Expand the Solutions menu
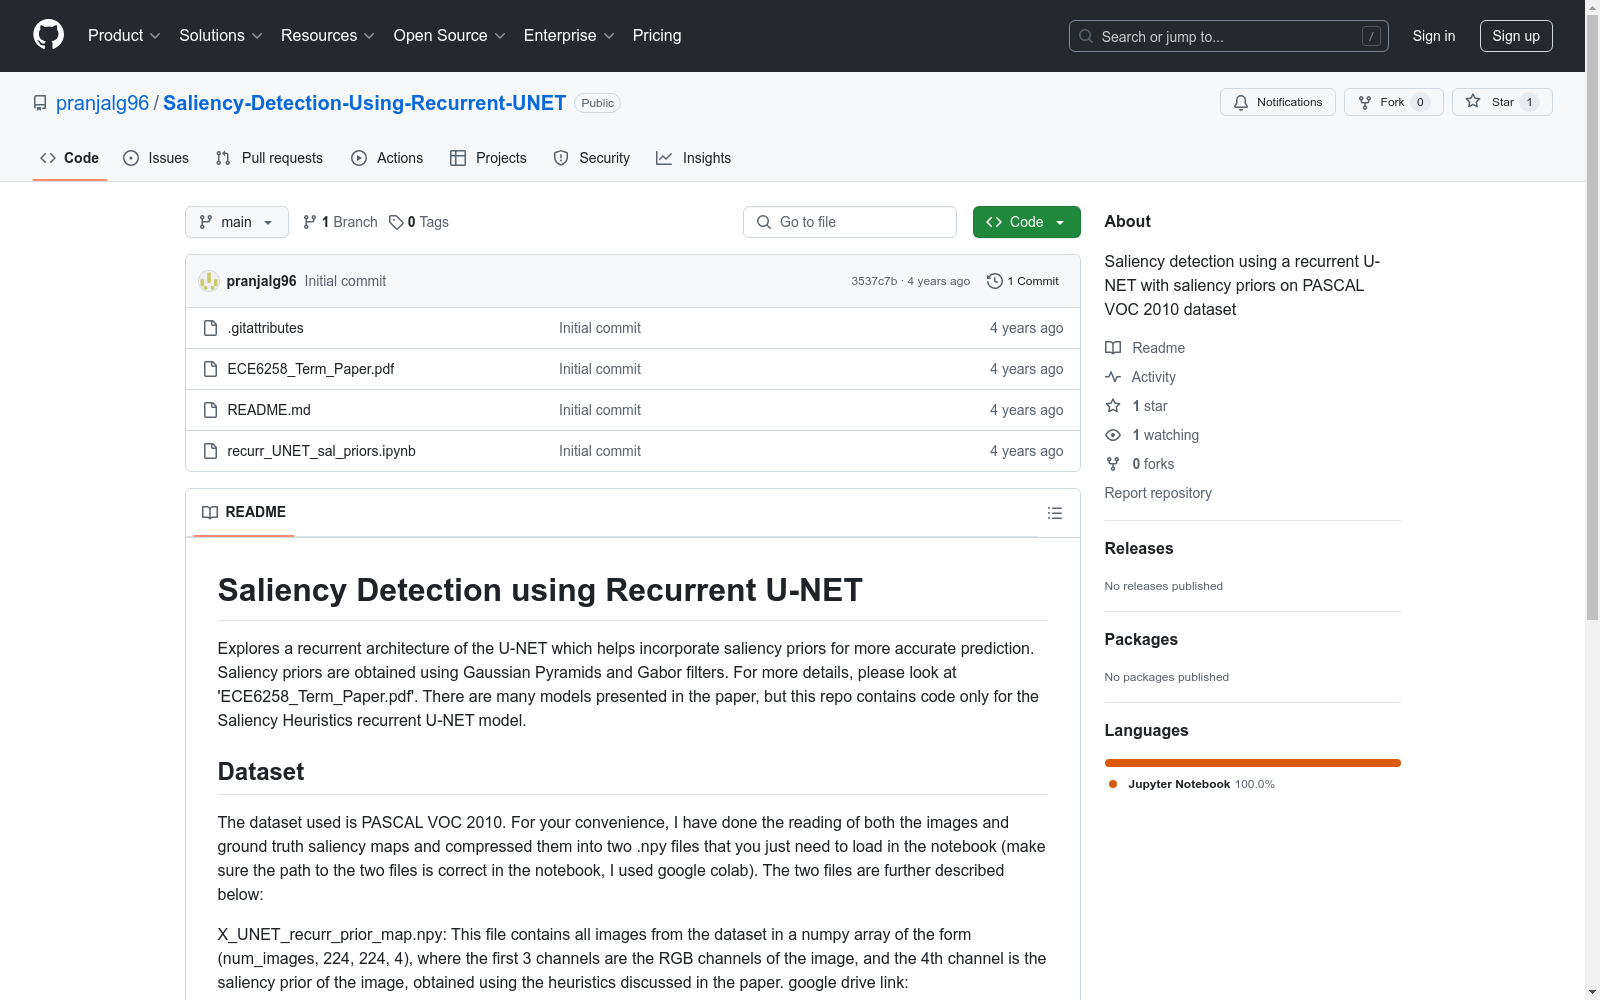 [221, 35]
